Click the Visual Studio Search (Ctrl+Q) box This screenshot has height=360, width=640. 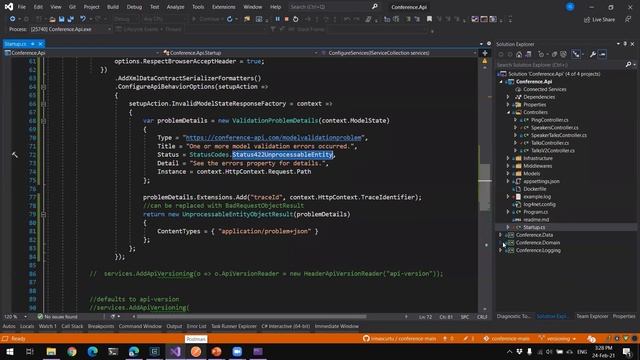(329, 7)
